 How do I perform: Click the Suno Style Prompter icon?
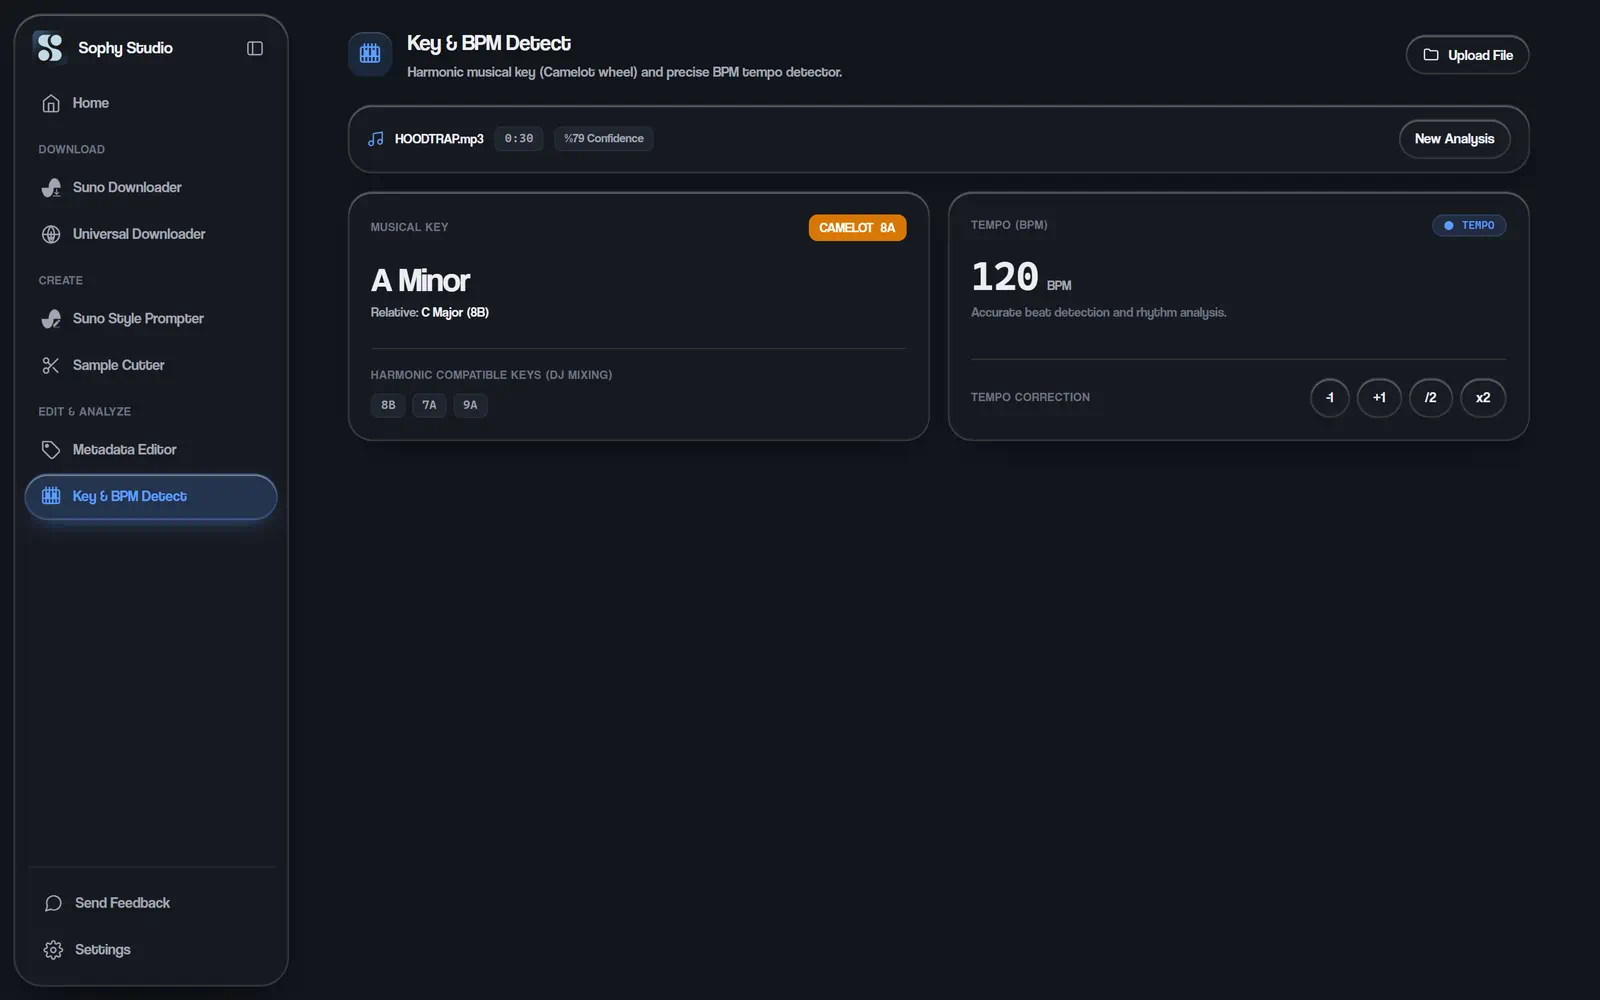point(51,318)
